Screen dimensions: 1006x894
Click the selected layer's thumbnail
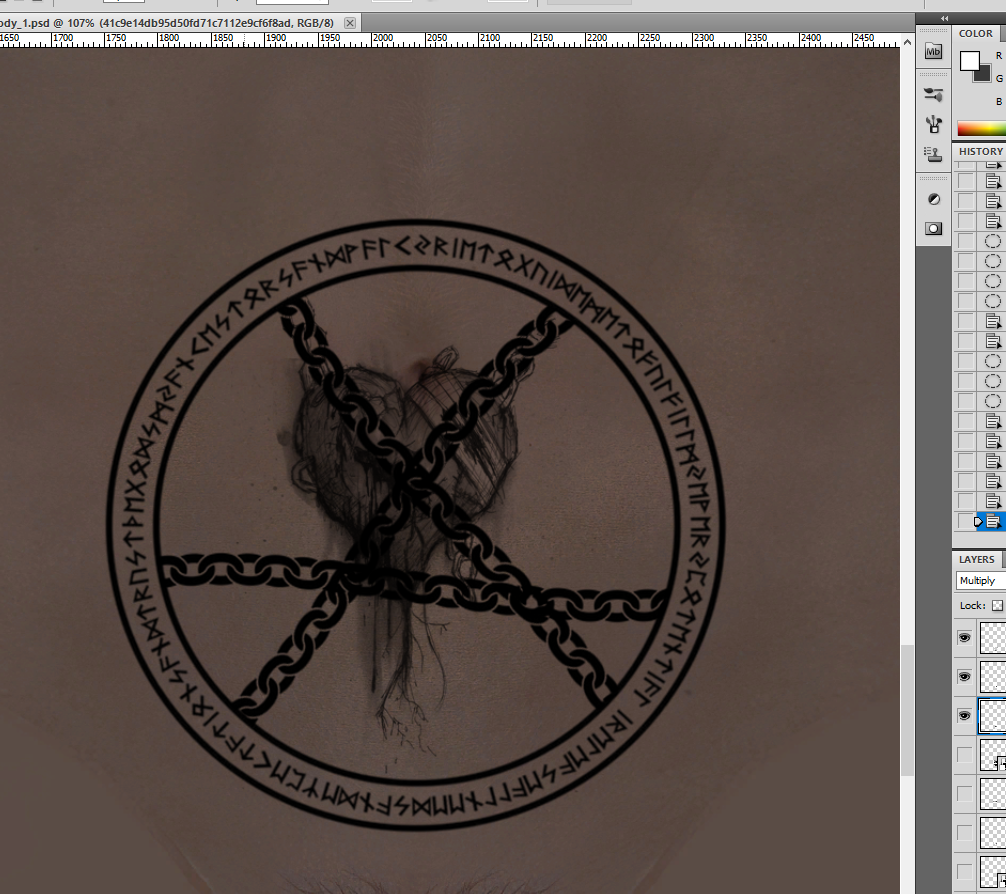[993, 716]
